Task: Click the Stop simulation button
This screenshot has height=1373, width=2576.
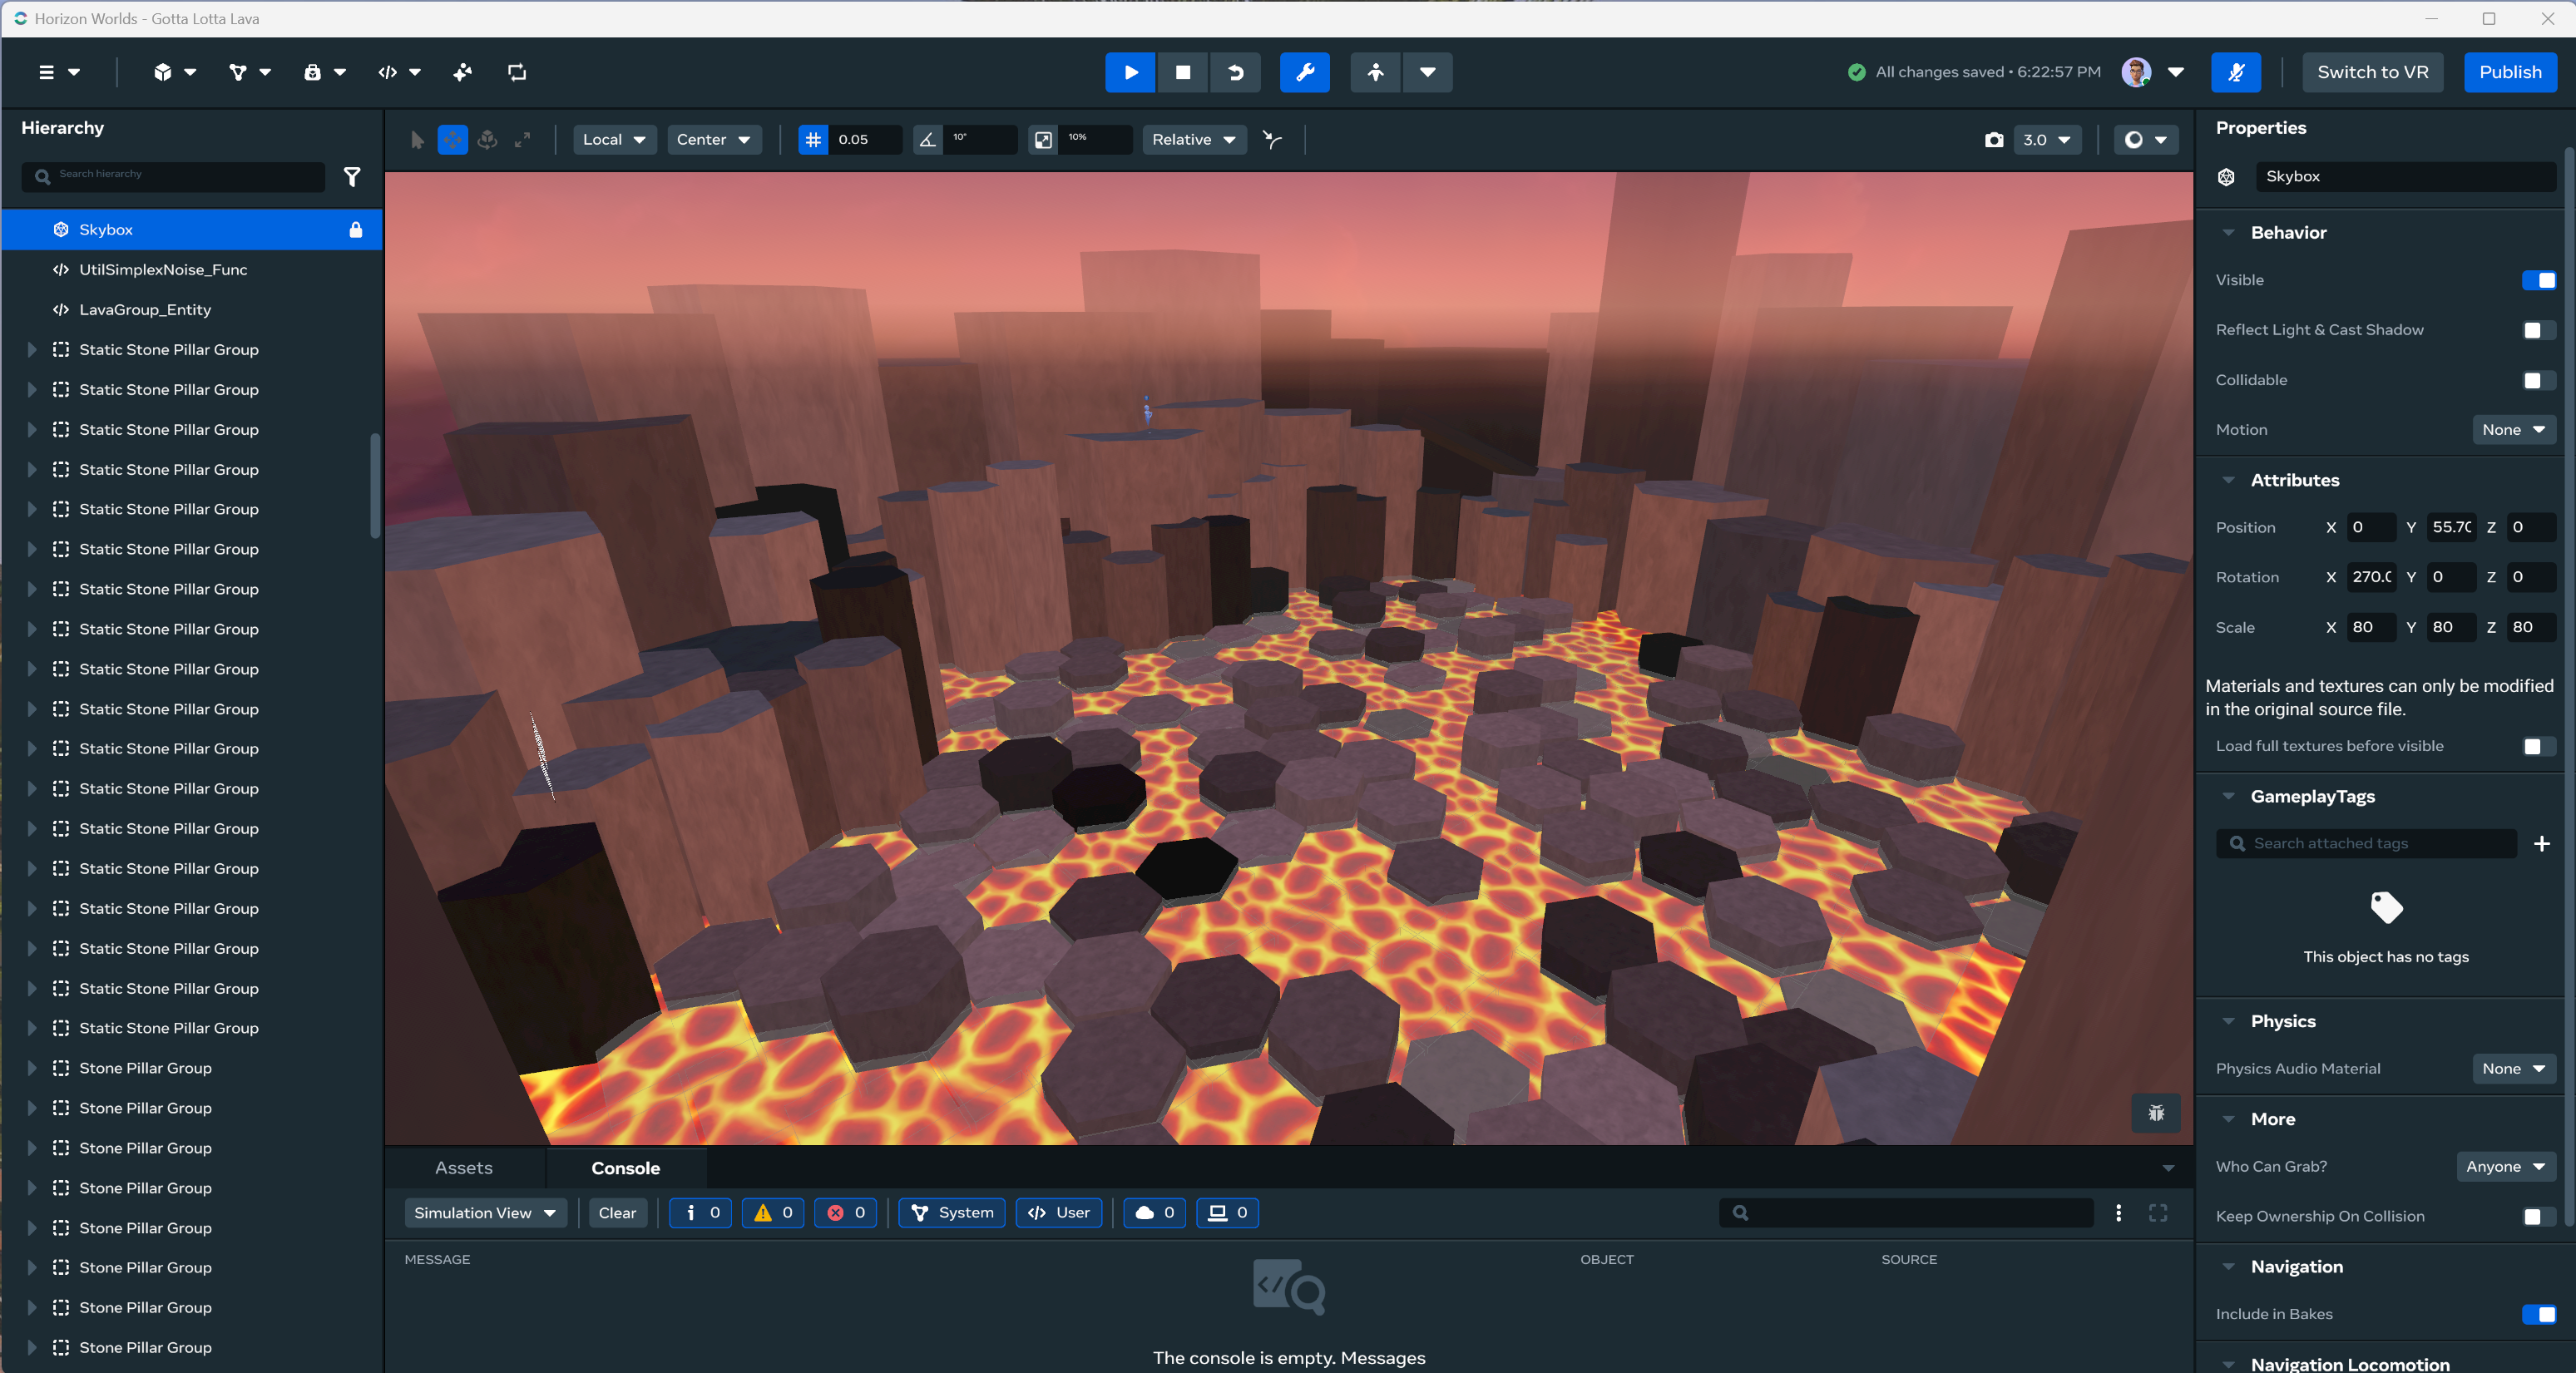Action: tap(1182, 72)
